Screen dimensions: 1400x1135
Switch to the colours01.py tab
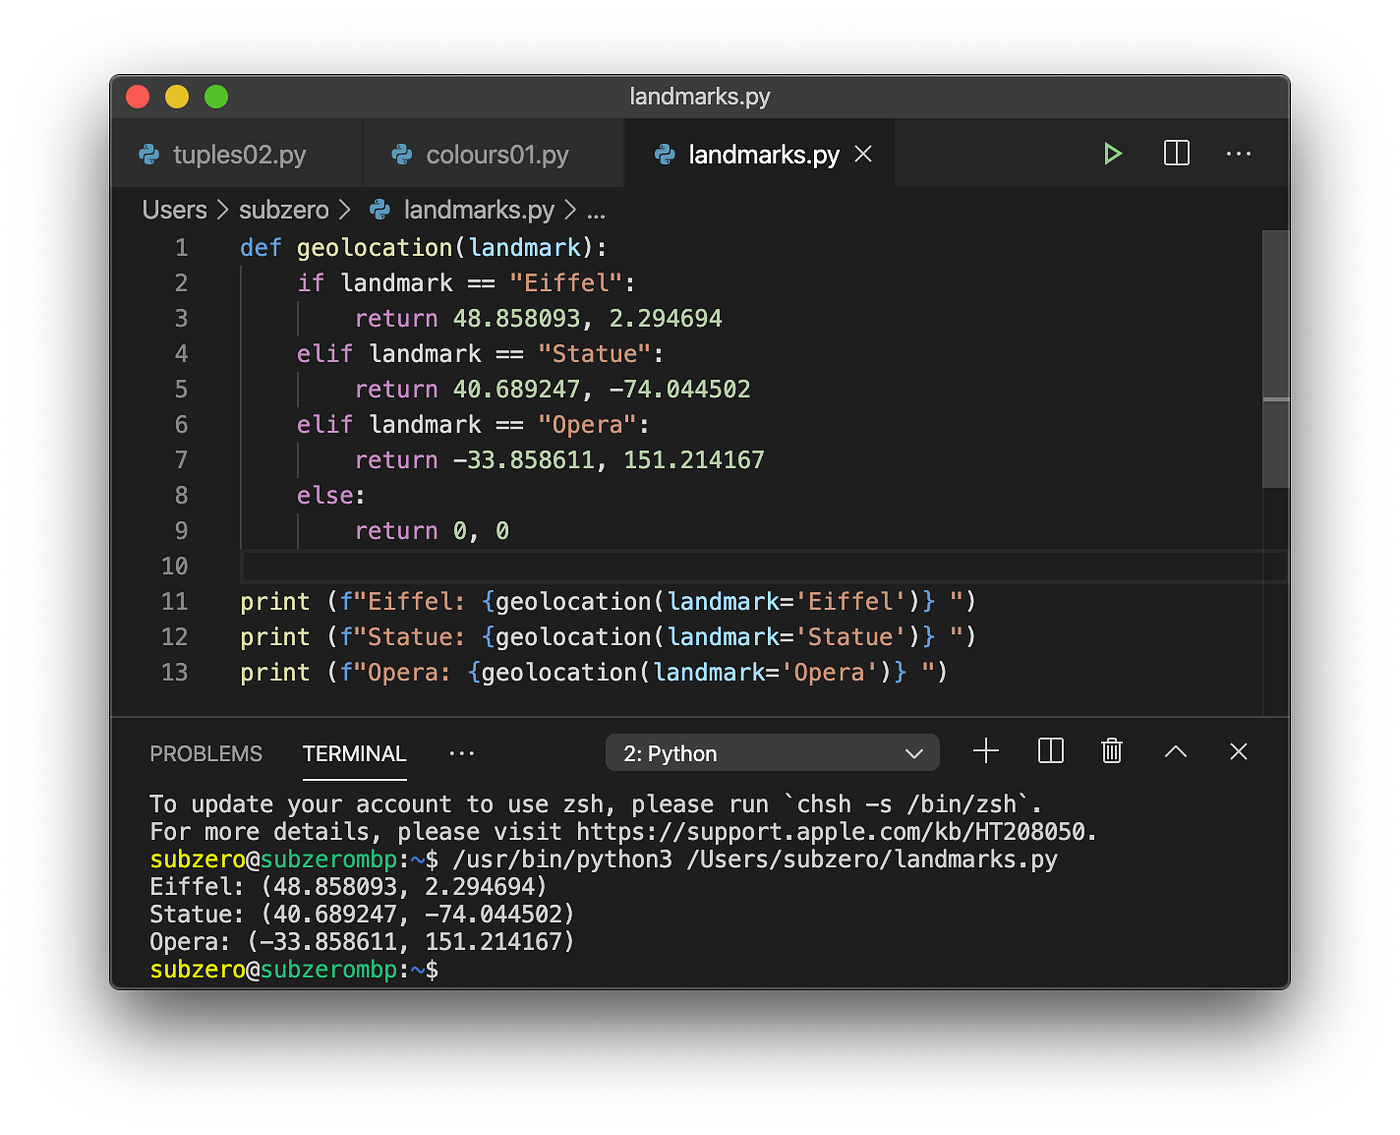[497, 155]
